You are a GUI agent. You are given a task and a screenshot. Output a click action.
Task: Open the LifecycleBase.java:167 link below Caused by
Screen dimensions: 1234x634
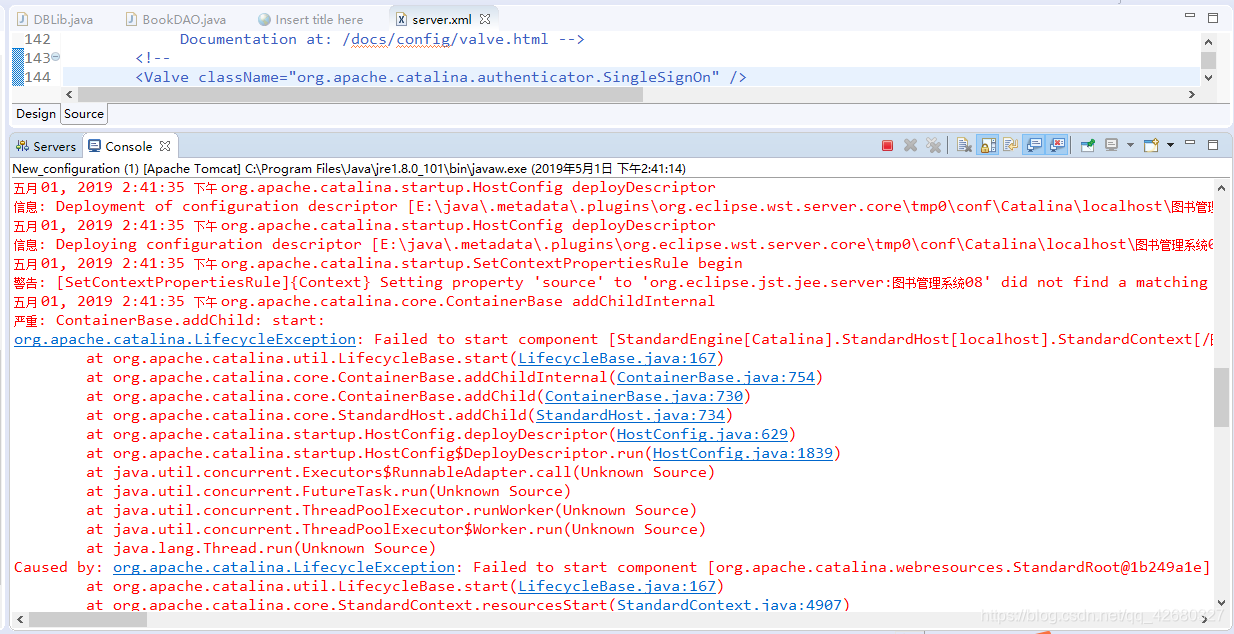tap(617, 586)
